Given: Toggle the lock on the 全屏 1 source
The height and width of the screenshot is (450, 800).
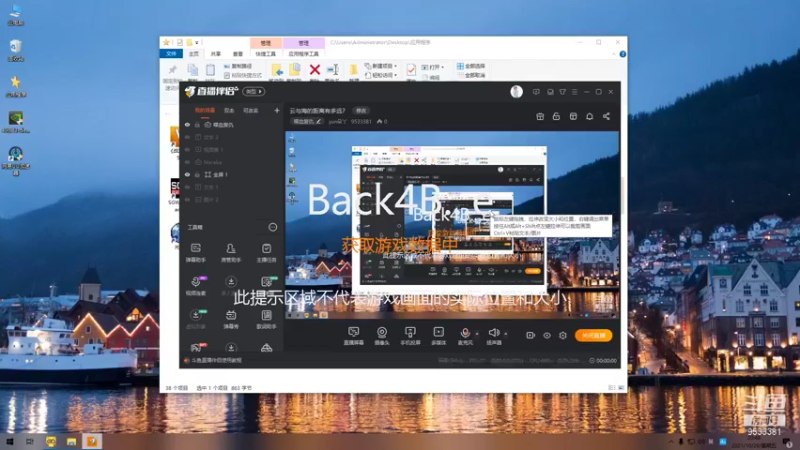Looking at the screenshot, I should tap(197, 174).
